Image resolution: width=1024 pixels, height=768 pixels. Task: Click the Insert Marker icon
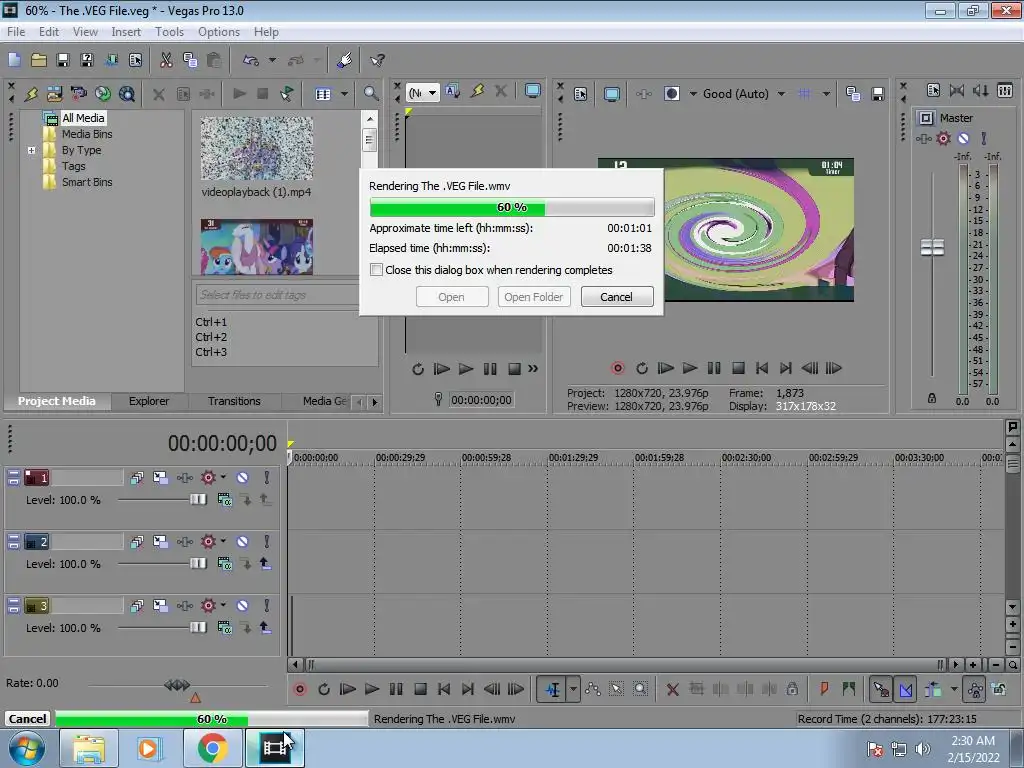click(824, 688)
